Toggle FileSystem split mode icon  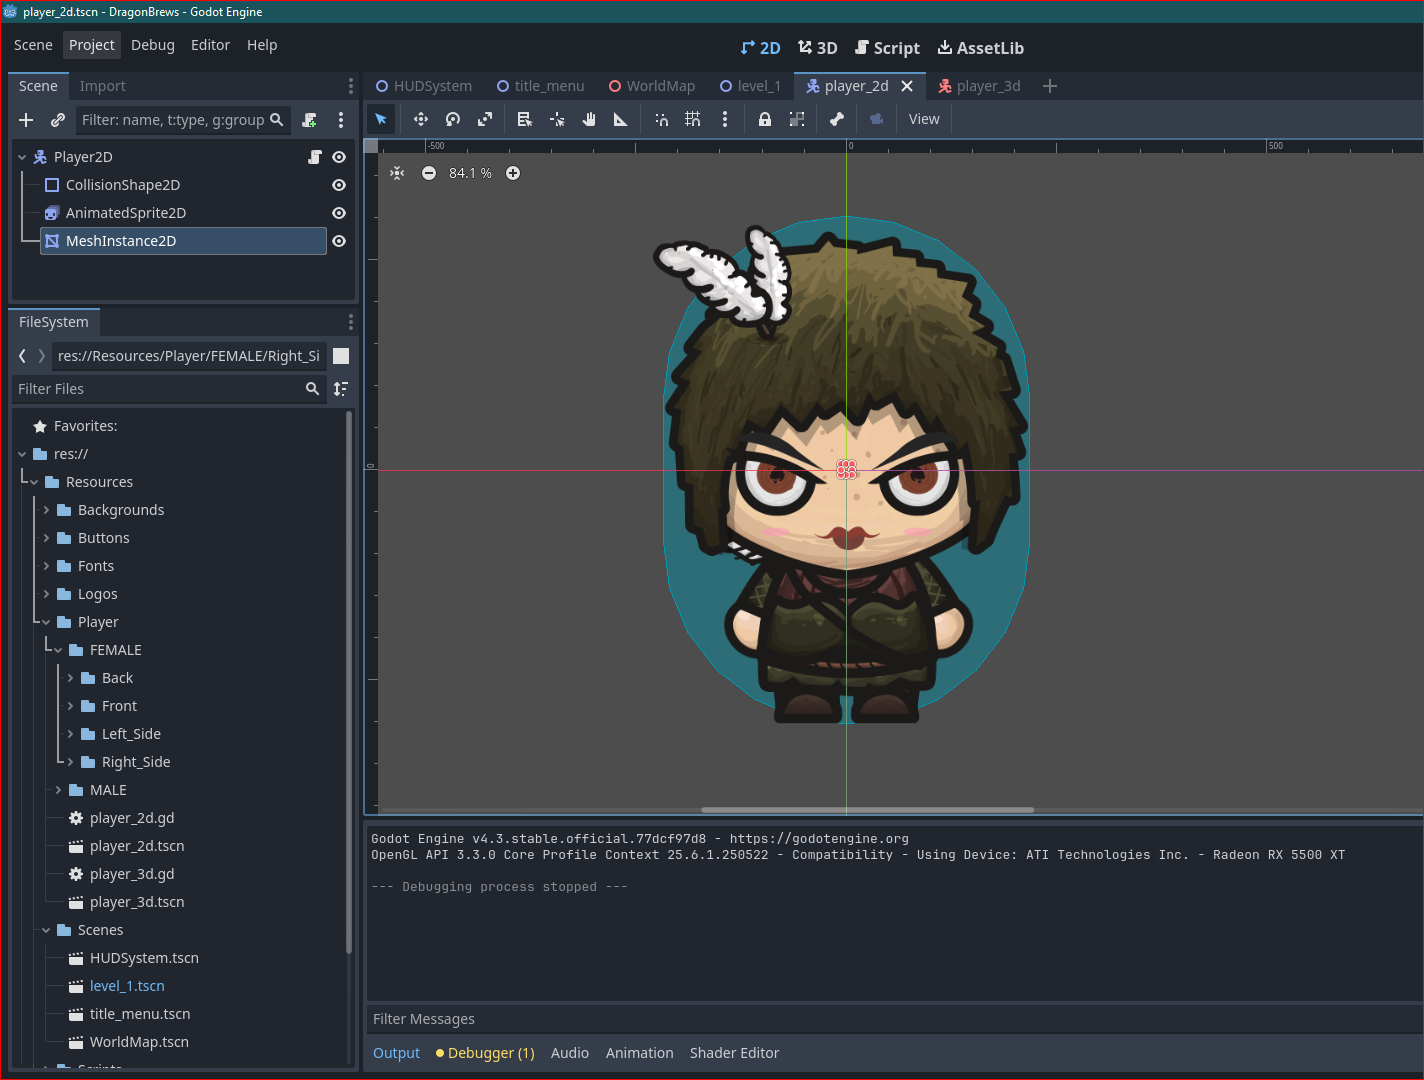click(341, 356)
